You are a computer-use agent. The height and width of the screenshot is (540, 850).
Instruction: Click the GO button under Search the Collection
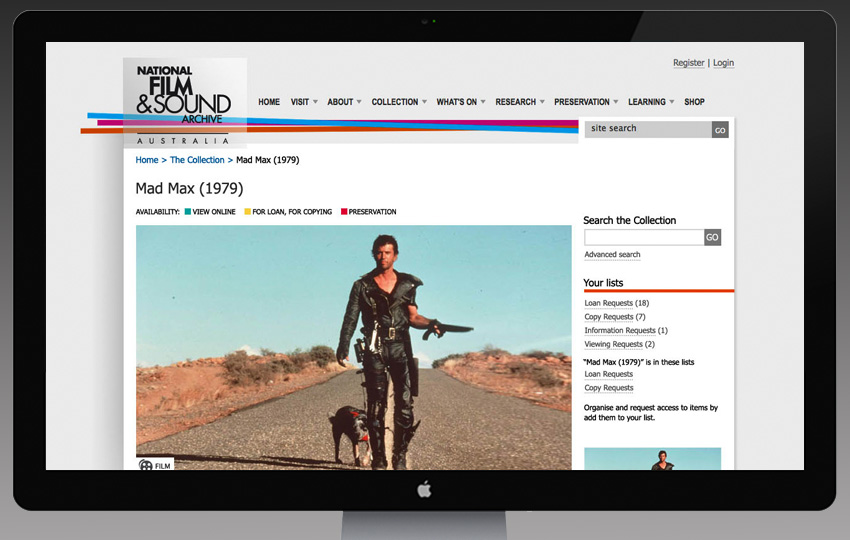(x=712, y=237)
